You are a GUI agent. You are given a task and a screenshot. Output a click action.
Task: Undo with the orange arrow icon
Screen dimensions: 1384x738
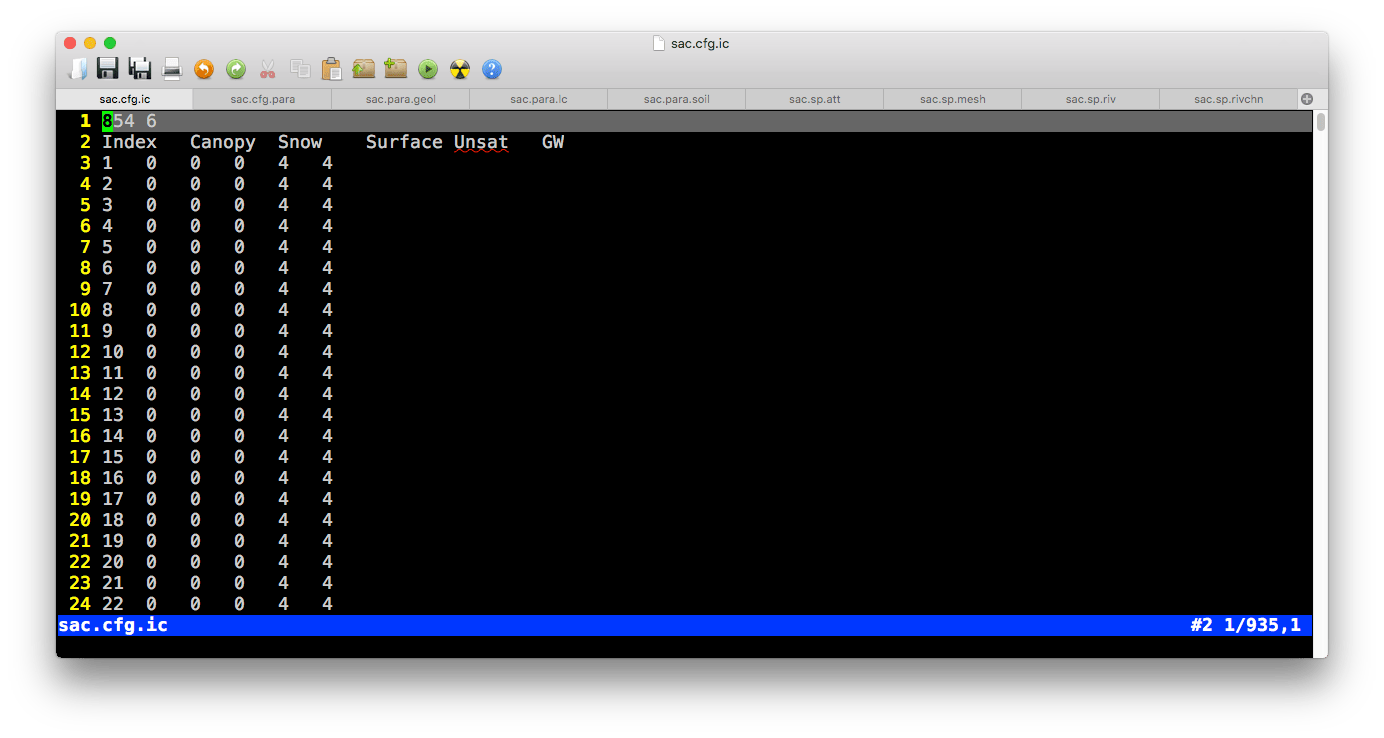click(x=204, y=69)
